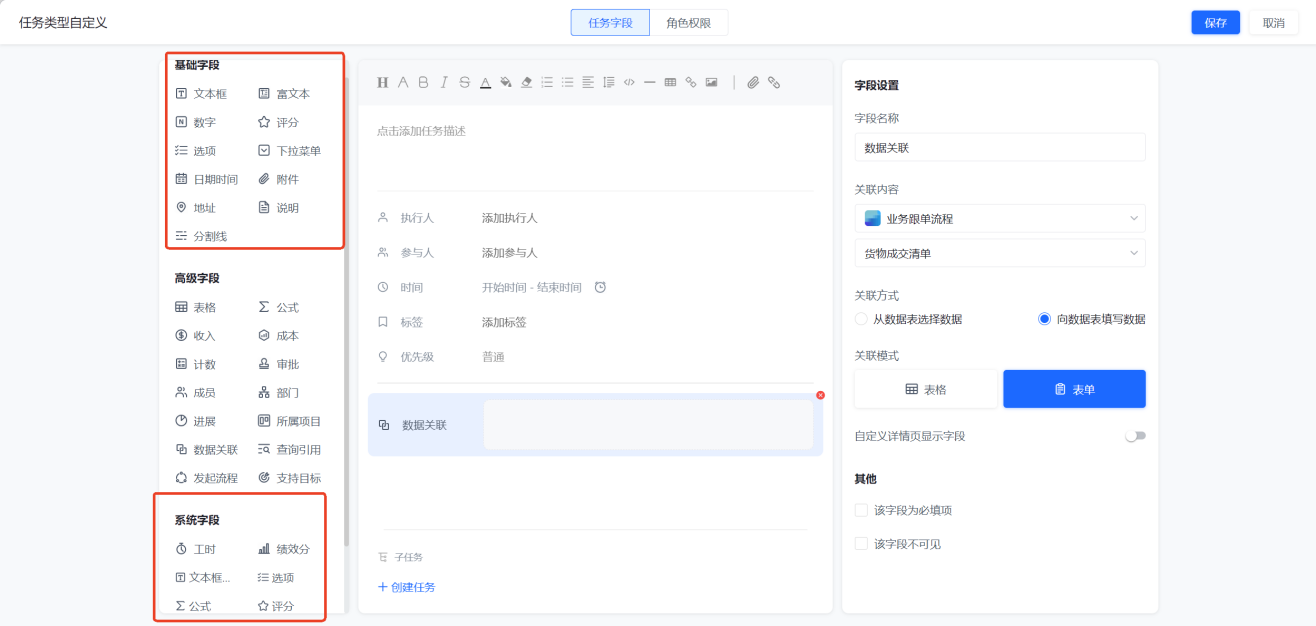Open the background fill color tool
Viewport: 1316px width, 626px height.
[506, 83]
